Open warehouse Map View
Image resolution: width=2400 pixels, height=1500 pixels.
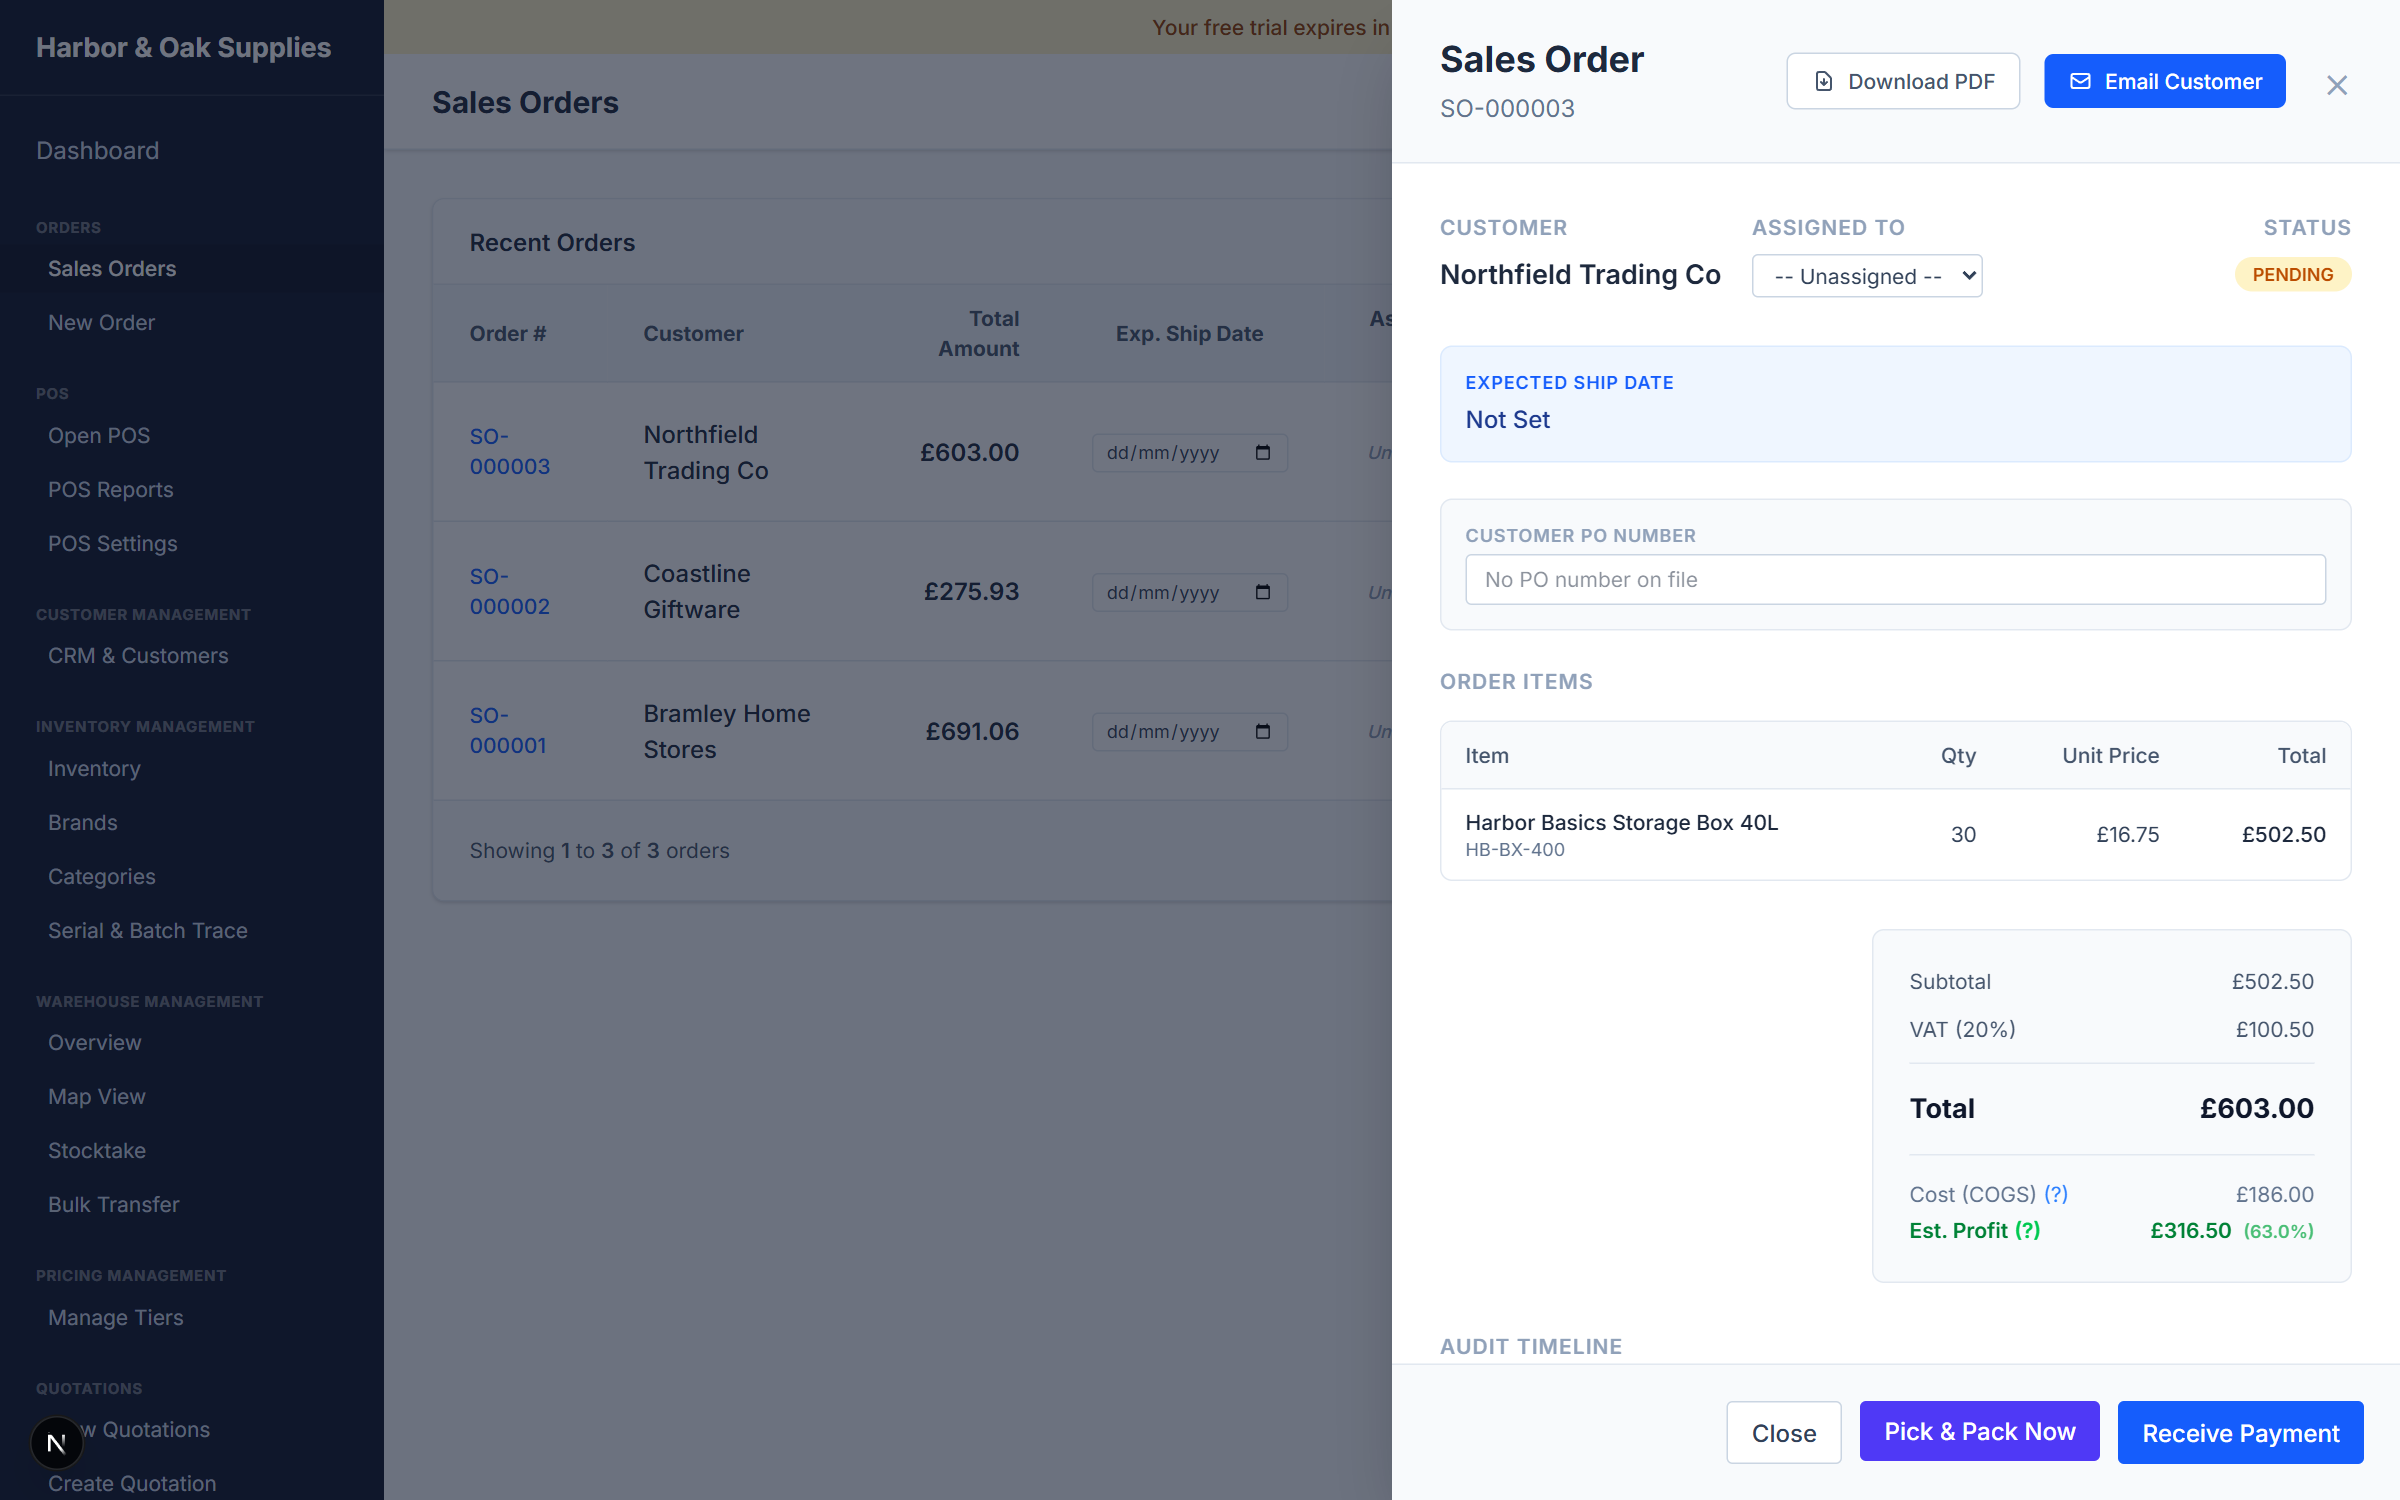[x=97, y=1096]
